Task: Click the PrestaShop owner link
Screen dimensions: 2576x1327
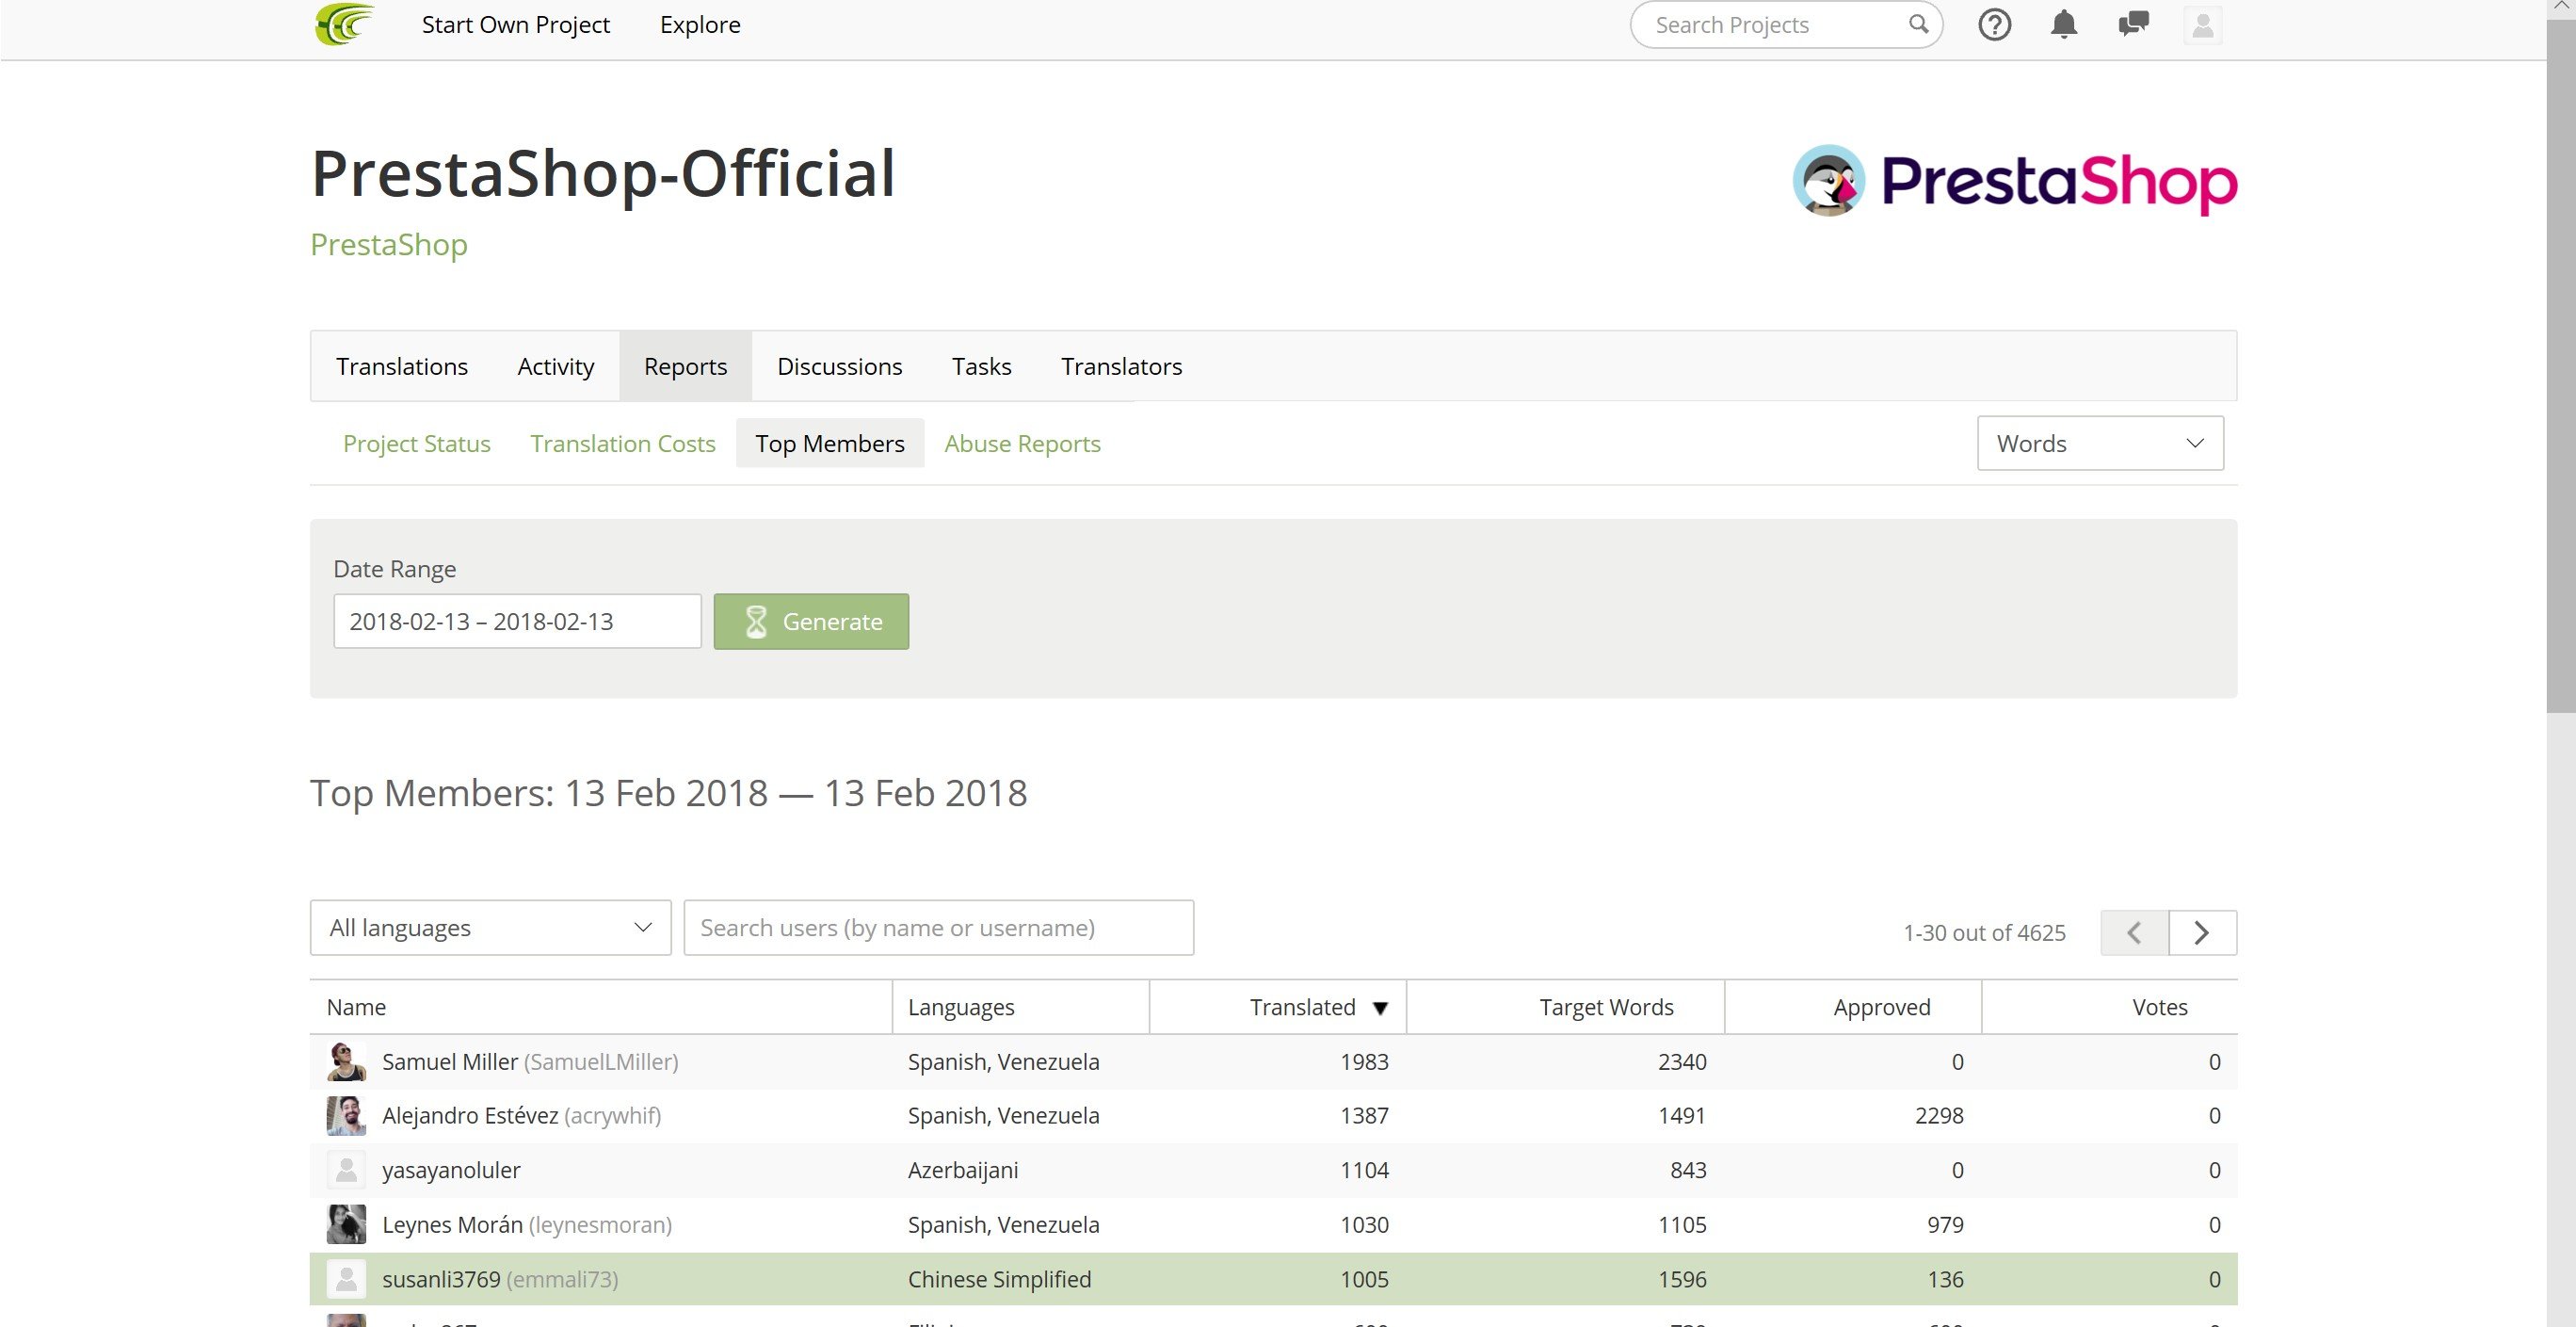Action: pyautogui.click(x=389, y=244)
